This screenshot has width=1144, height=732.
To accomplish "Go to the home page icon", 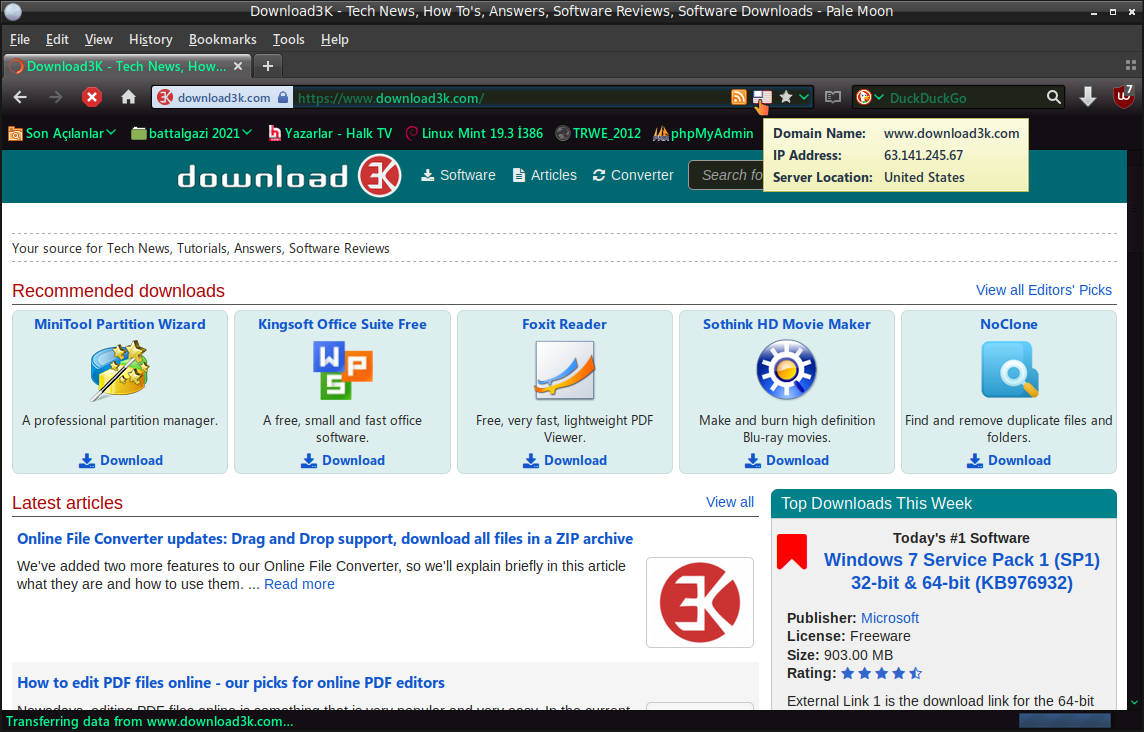I will click(128, 97).
